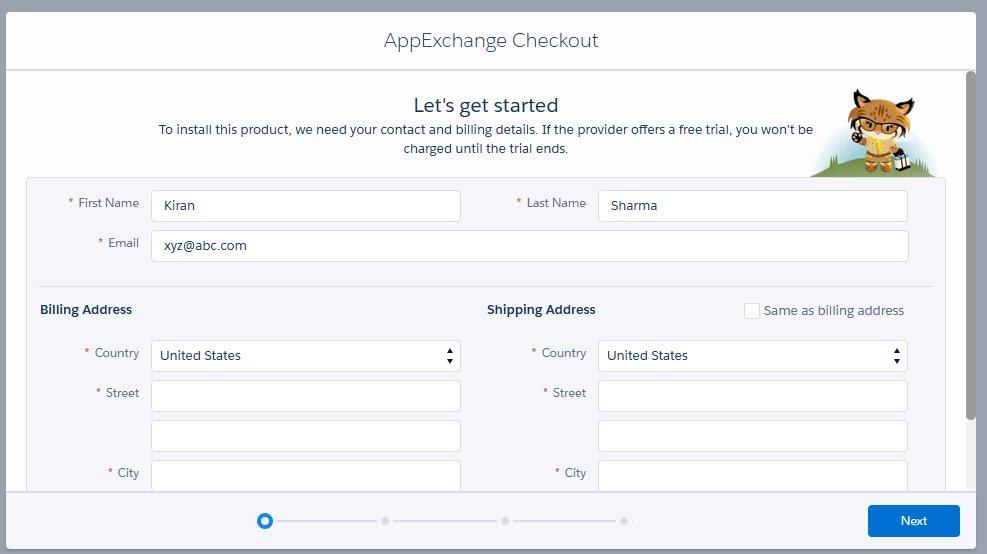Viewport: 987px width, 554px height.
Task: Click the Shipping Address heading
Action: [x=541, y=310]
